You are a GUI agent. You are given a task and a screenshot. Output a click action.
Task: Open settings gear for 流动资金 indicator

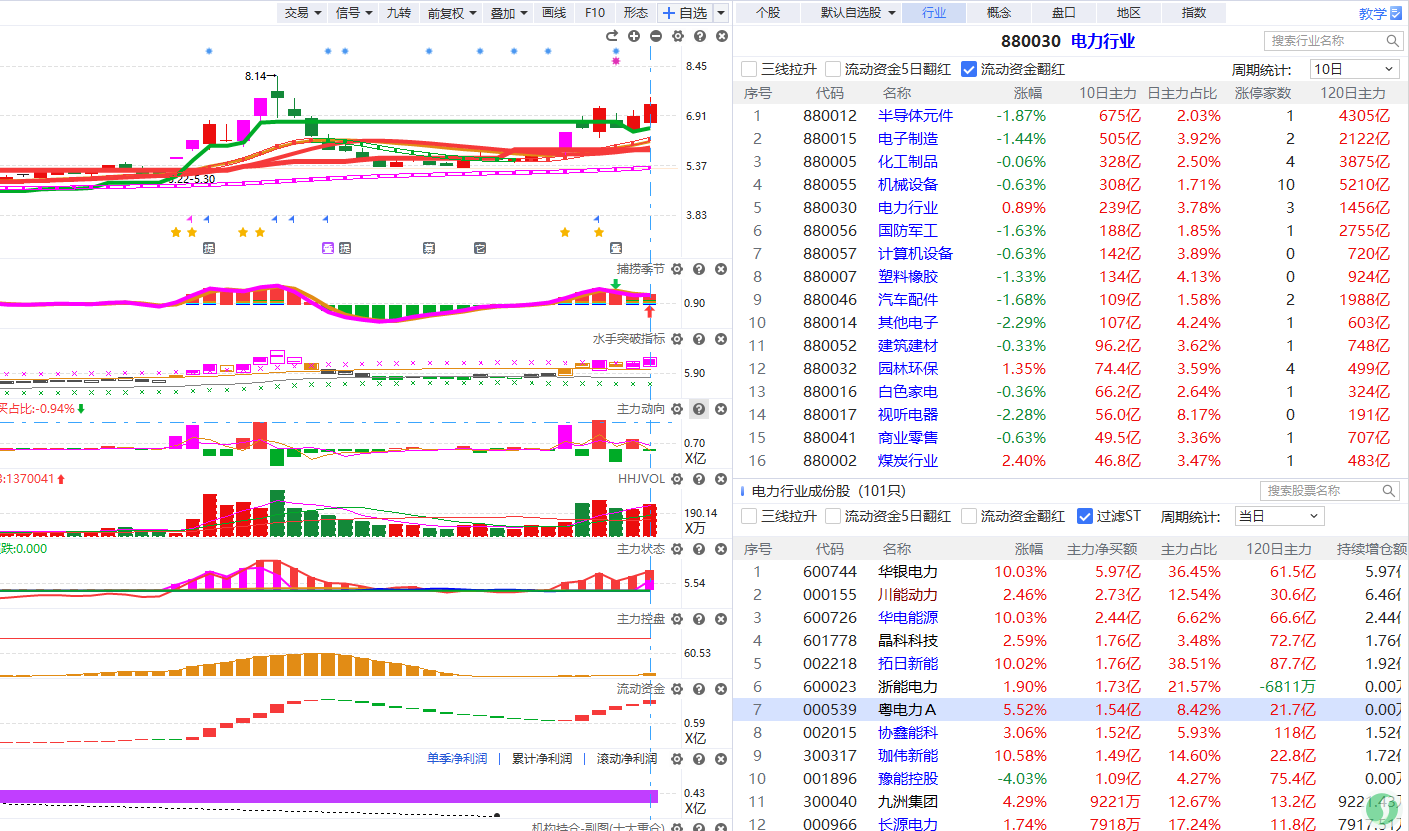tap(677, 689)
